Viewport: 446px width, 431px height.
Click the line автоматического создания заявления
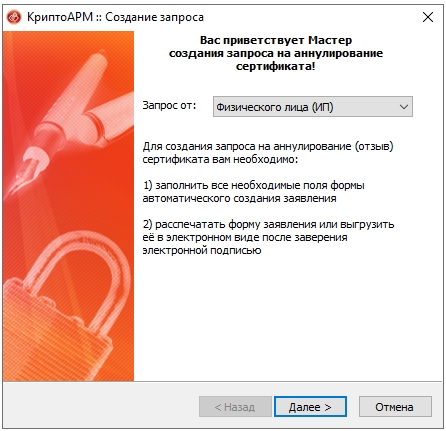(x=239, y=198)
